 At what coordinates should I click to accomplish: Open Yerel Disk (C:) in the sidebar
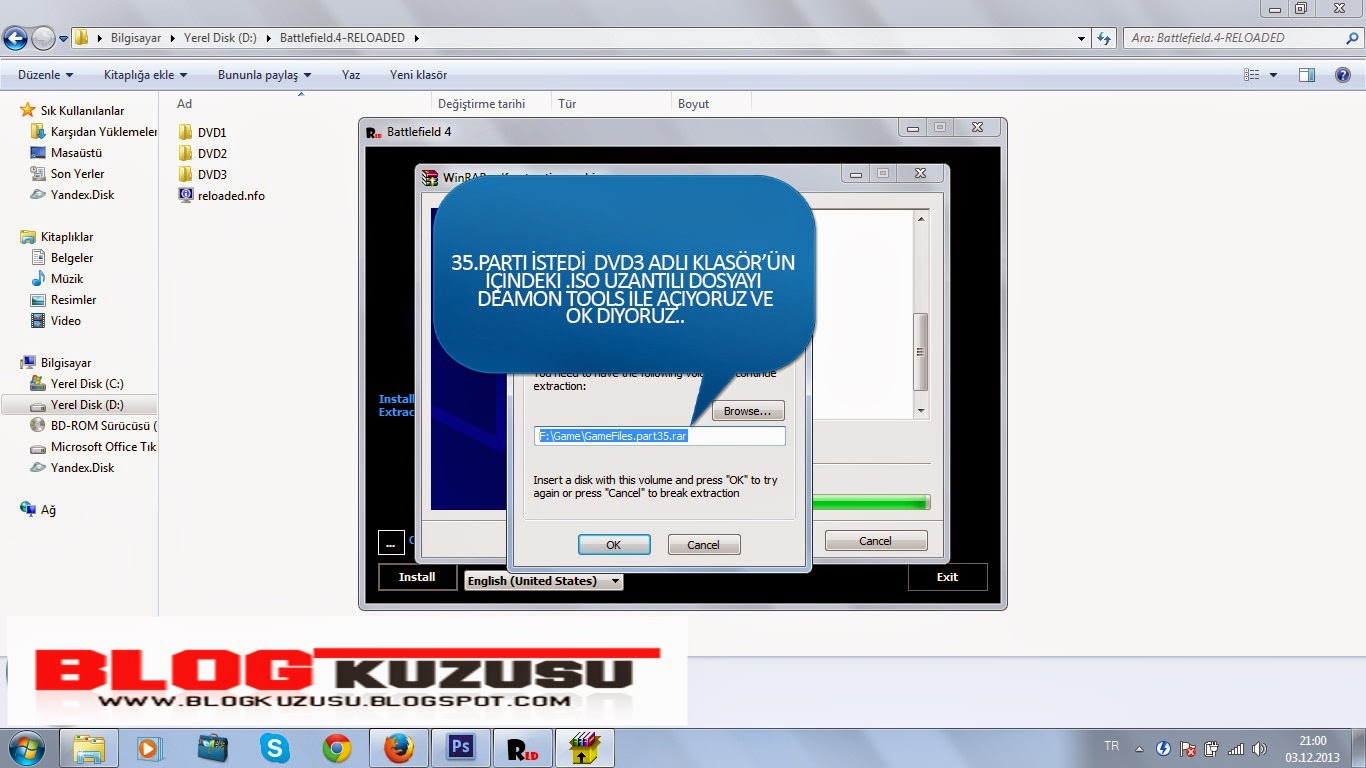87,384
